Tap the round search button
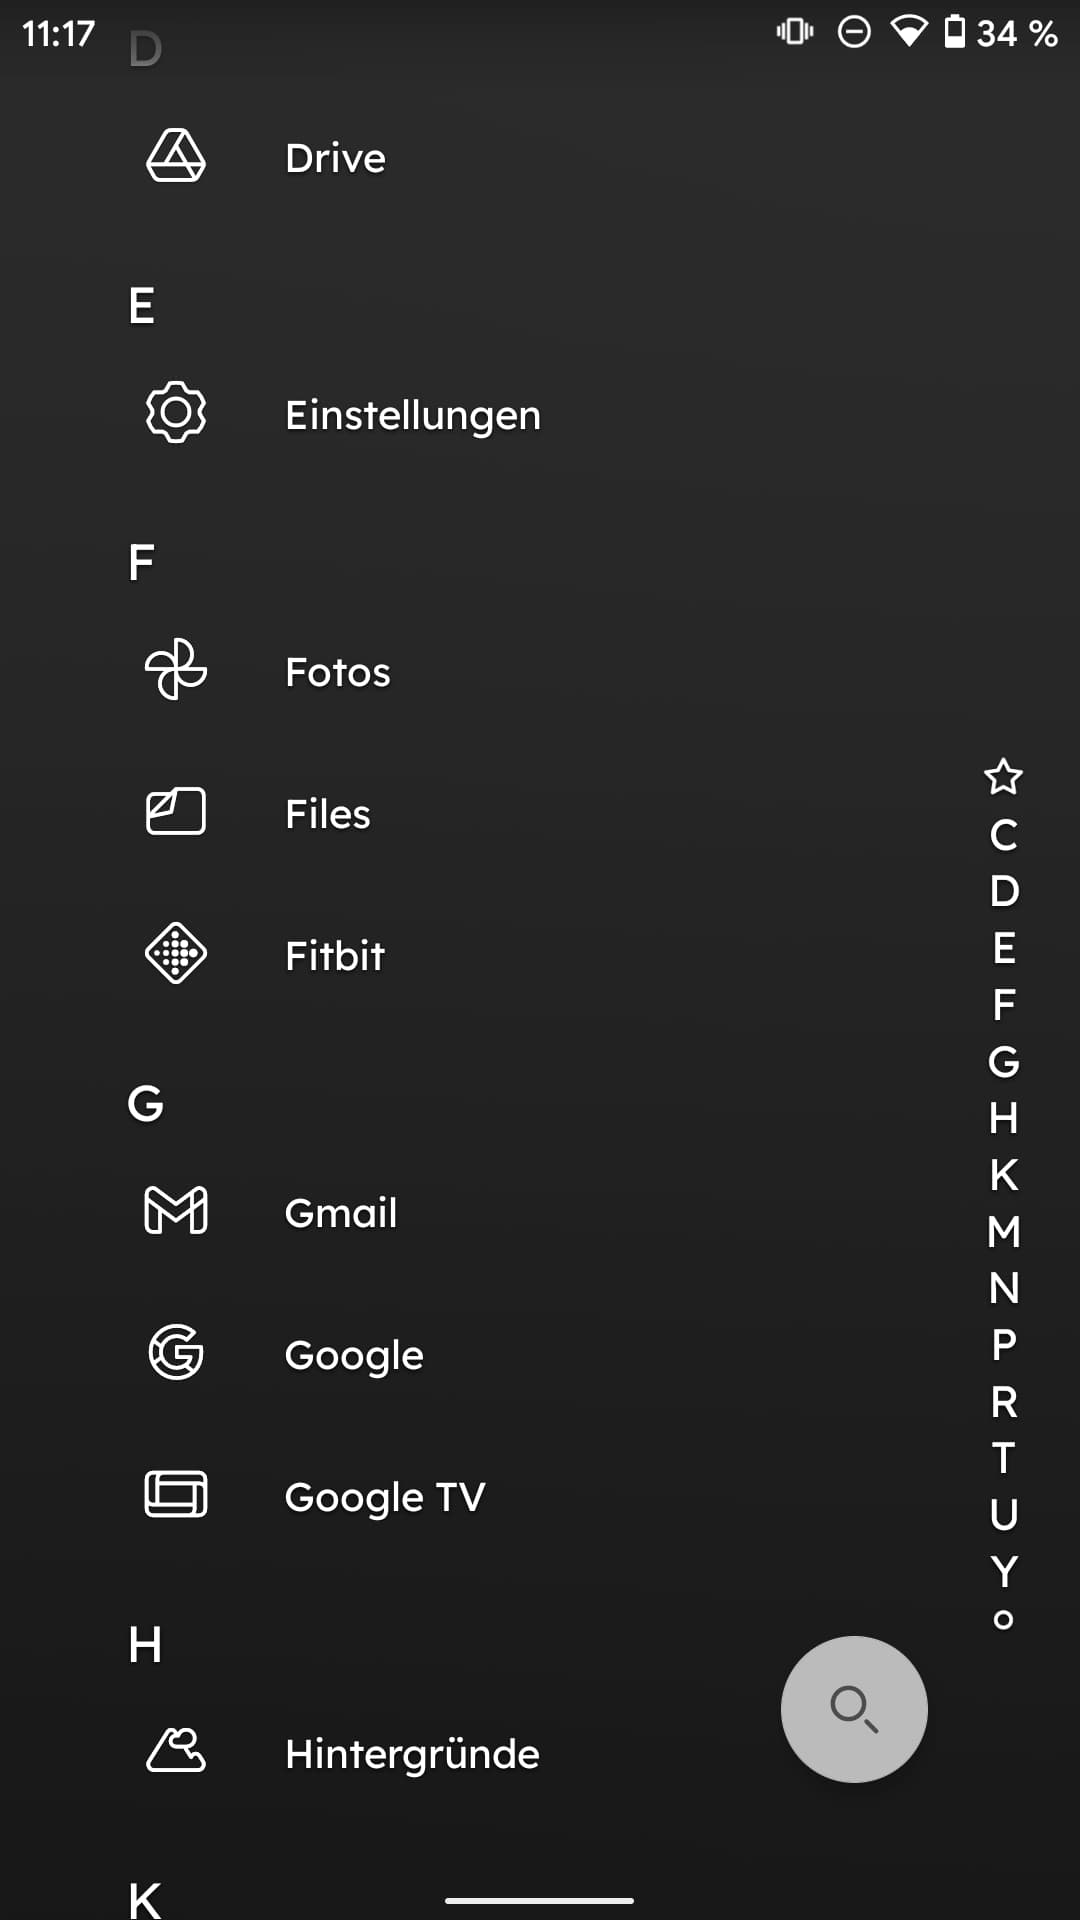The width and height of the screenshot is (1080, 1920). point(854,1709)
